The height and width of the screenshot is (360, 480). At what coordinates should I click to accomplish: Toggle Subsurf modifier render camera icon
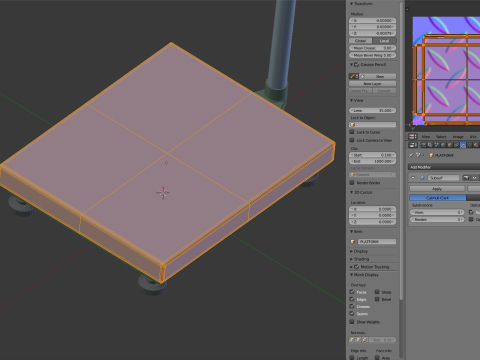(466, 178)
